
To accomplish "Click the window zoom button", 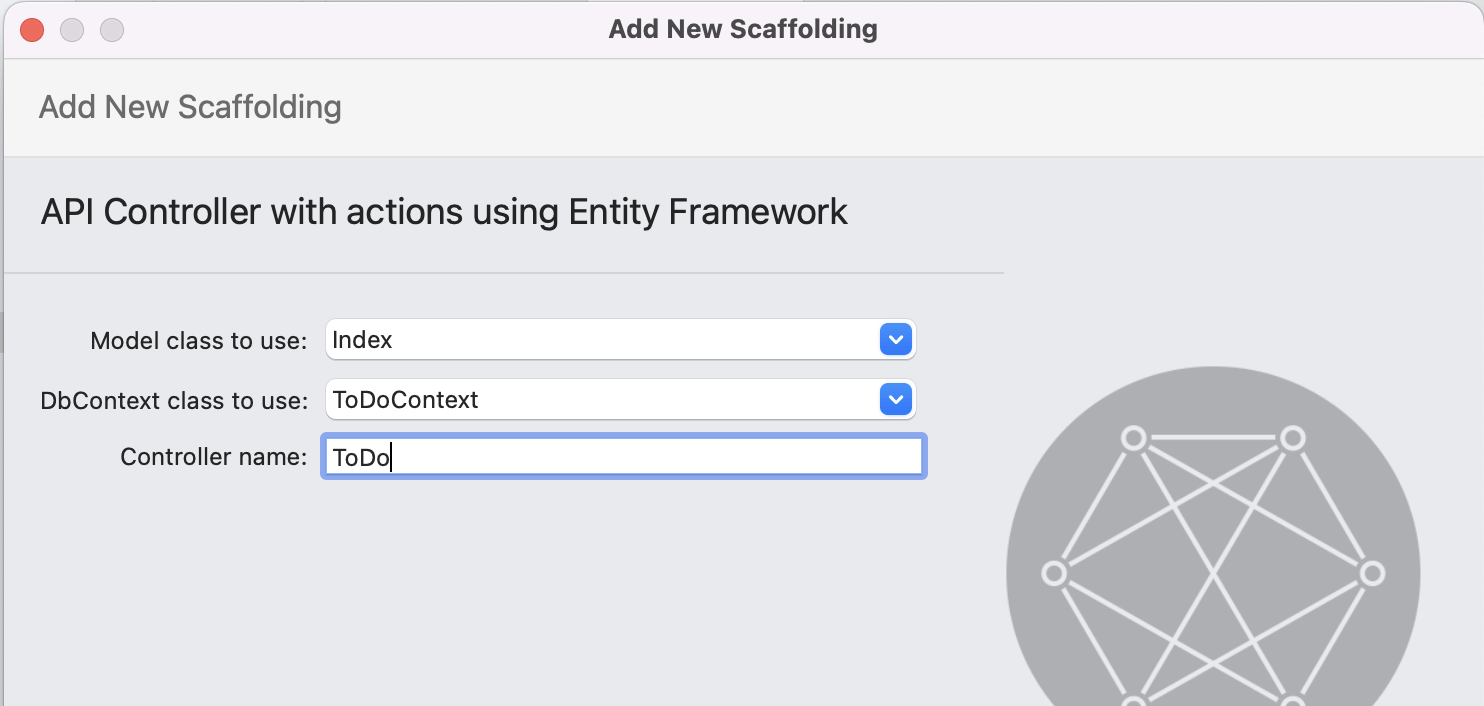I will (112, 30).
